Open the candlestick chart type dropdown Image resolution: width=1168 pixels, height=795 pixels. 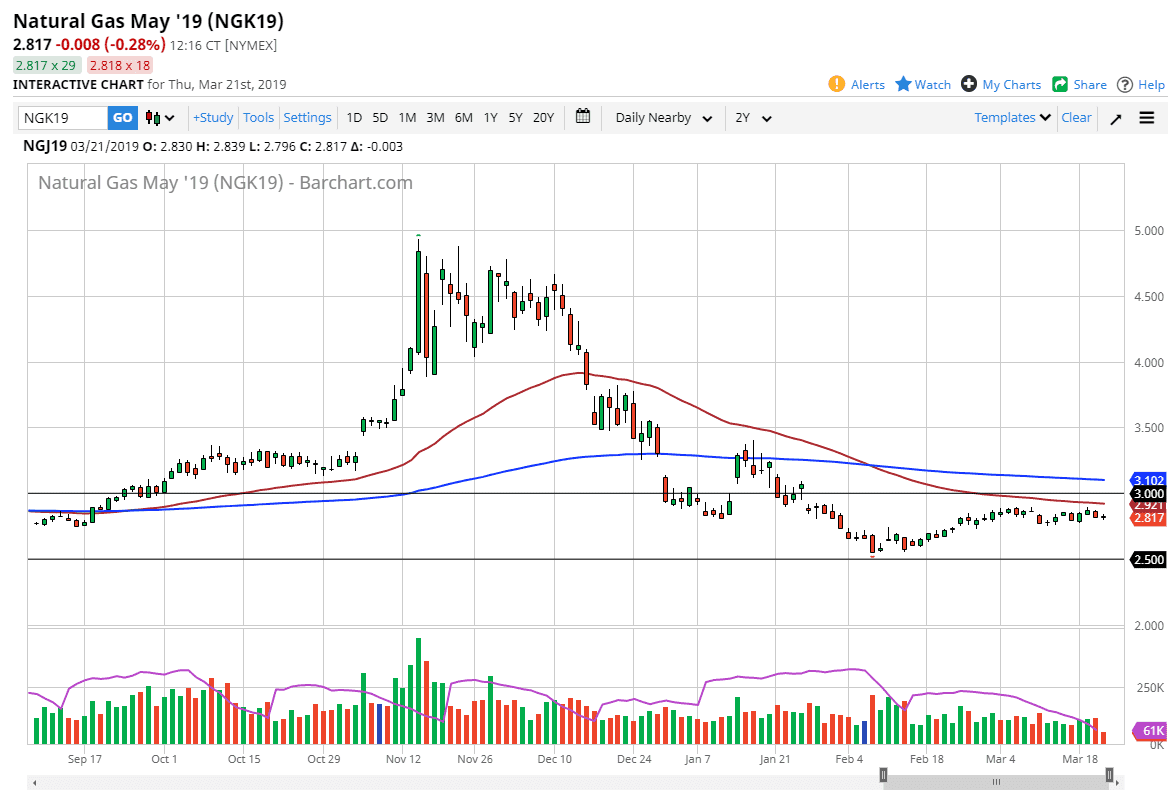point(160,118)
